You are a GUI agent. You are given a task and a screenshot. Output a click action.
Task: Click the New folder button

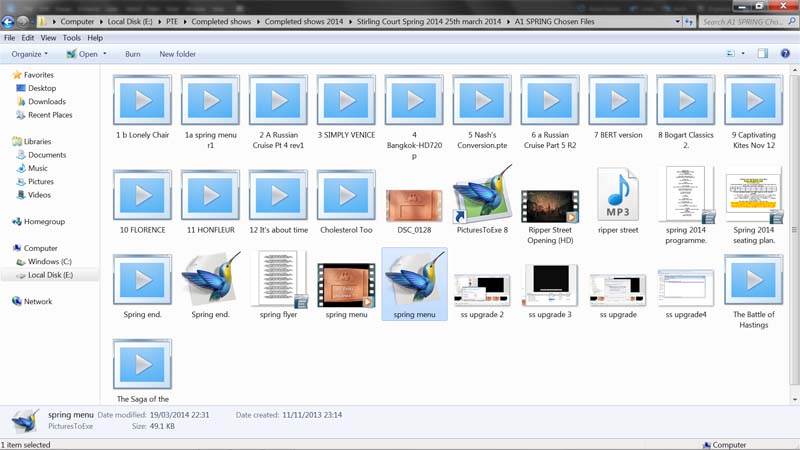point(177,54)
